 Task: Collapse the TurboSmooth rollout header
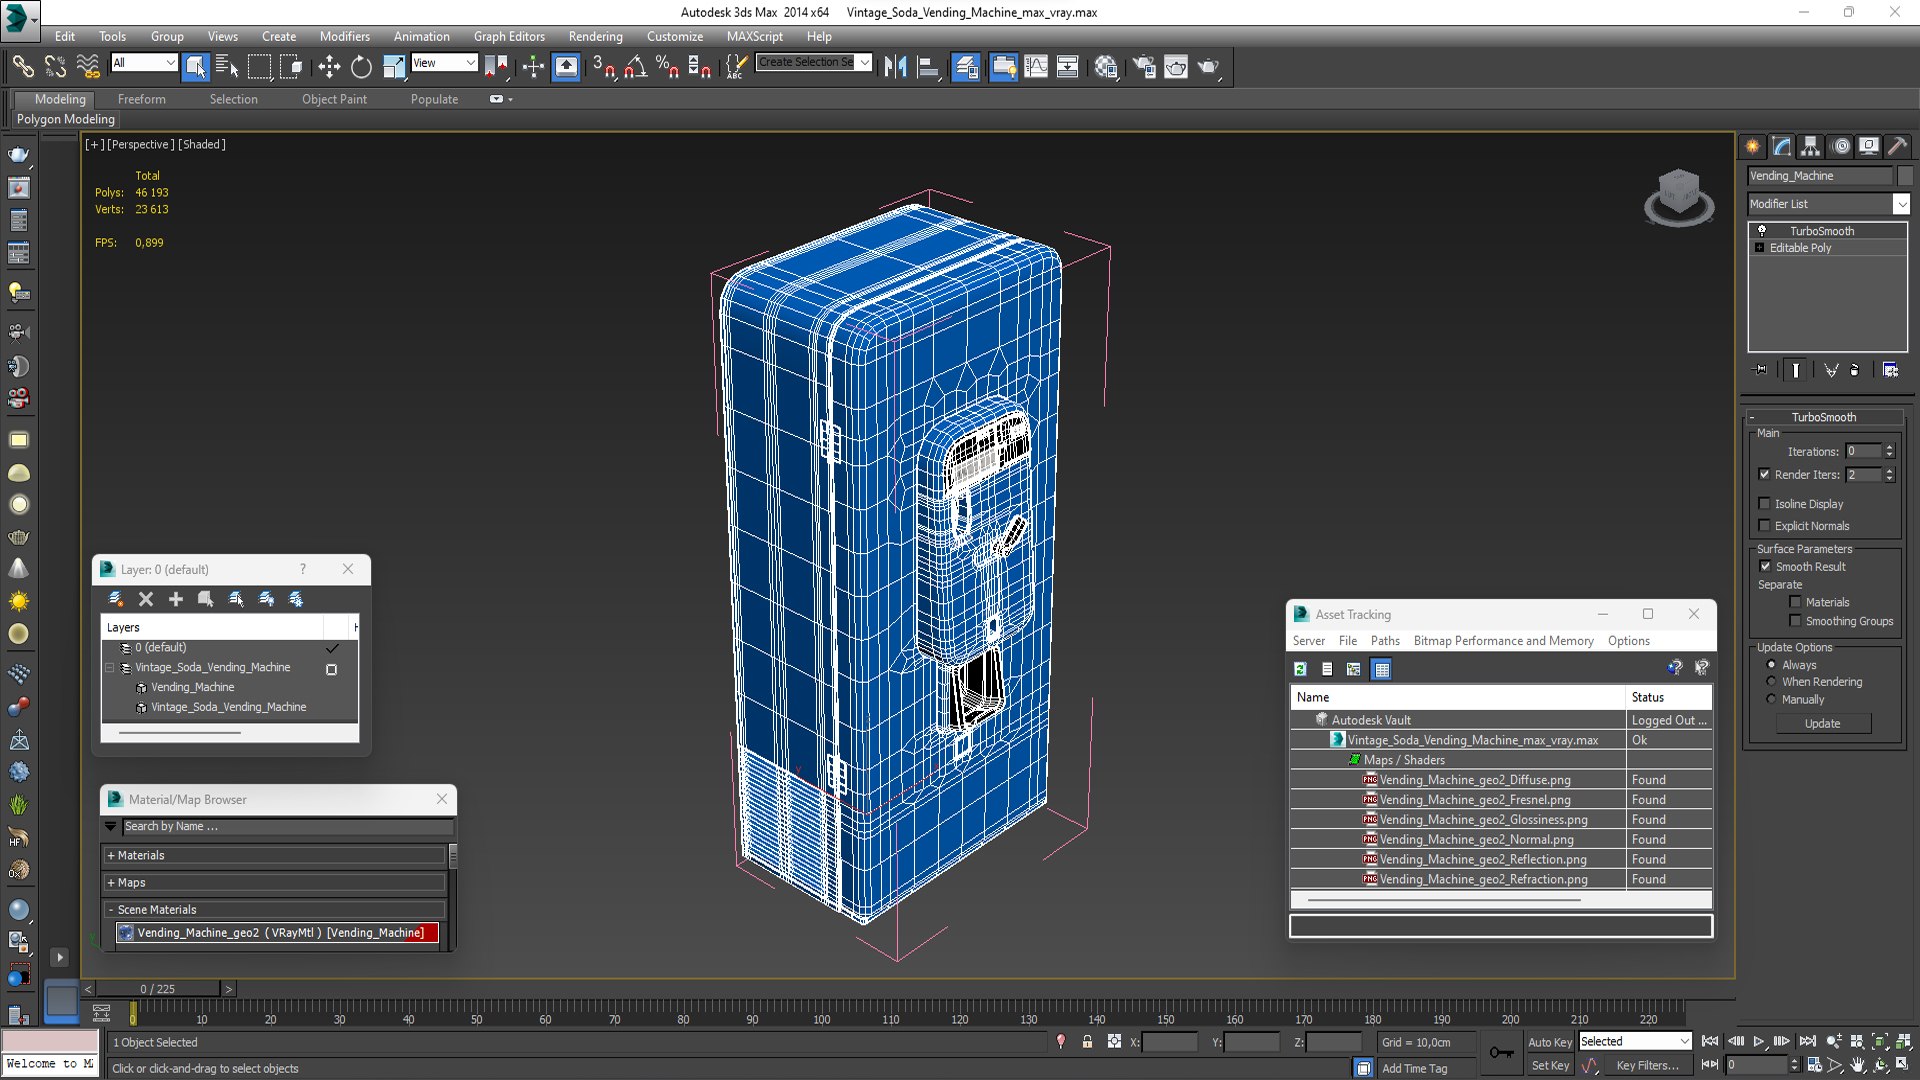click(1823, 417)
